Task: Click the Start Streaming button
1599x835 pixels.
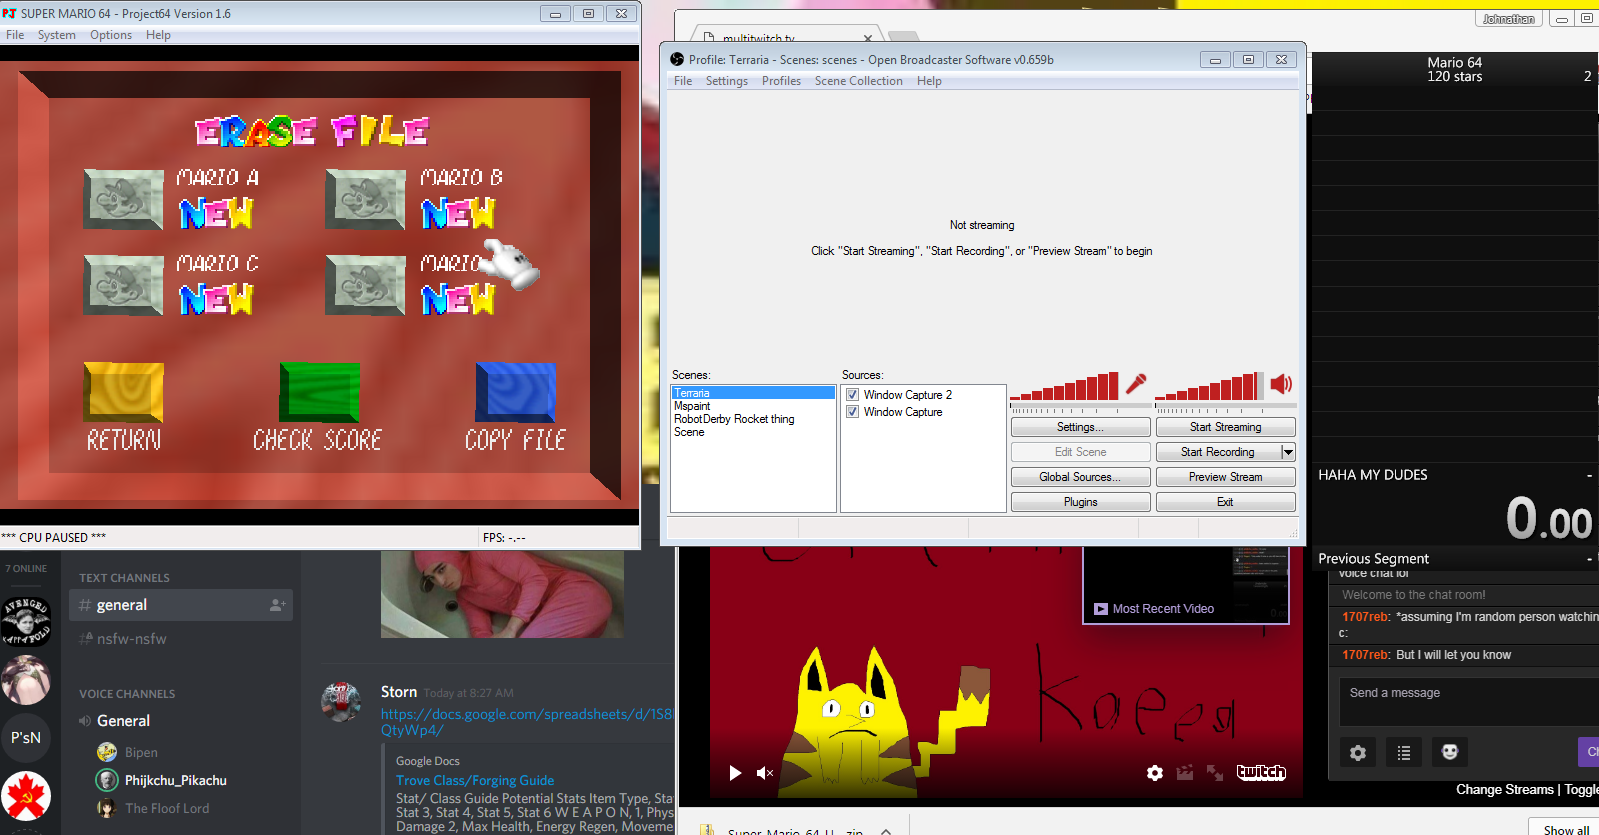Action: (1226, 427)
